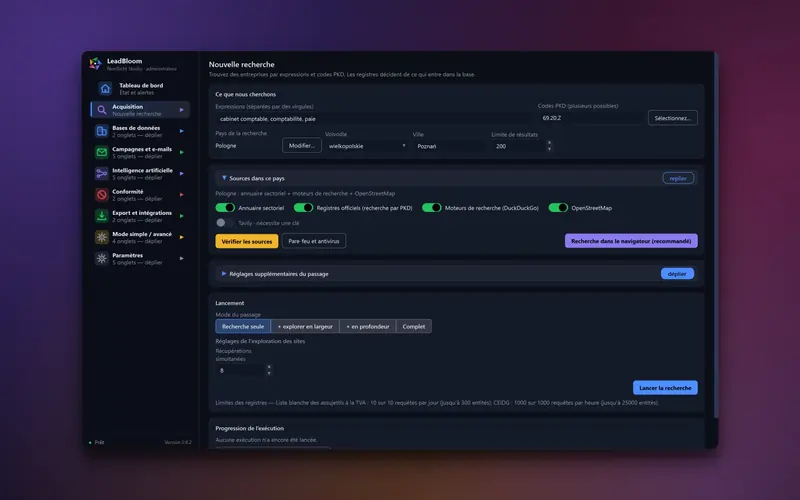Expand Réglages supplémentaires du passage triangle
Image resolution: width=800 pixels, height=500 pixels.
tap(223, 274)
